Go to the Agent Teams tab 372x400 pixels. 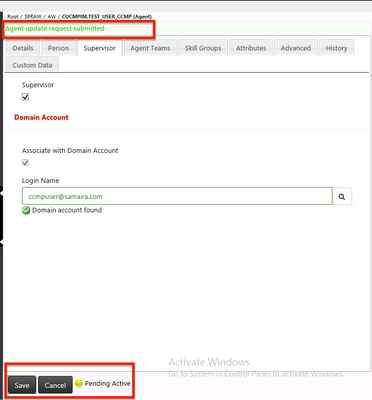tap(150, 48)
